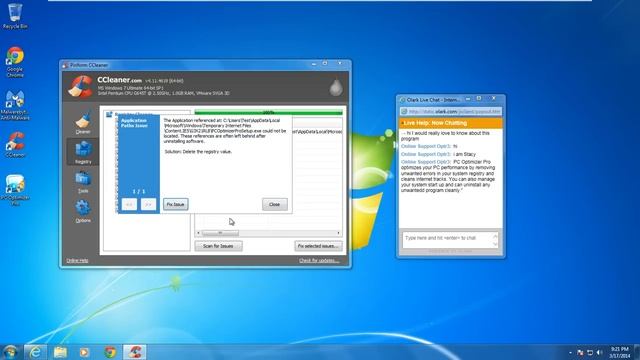Screen dimensions: 640x360
Task: Click the CCleaner logo in header
Action: 80,87
